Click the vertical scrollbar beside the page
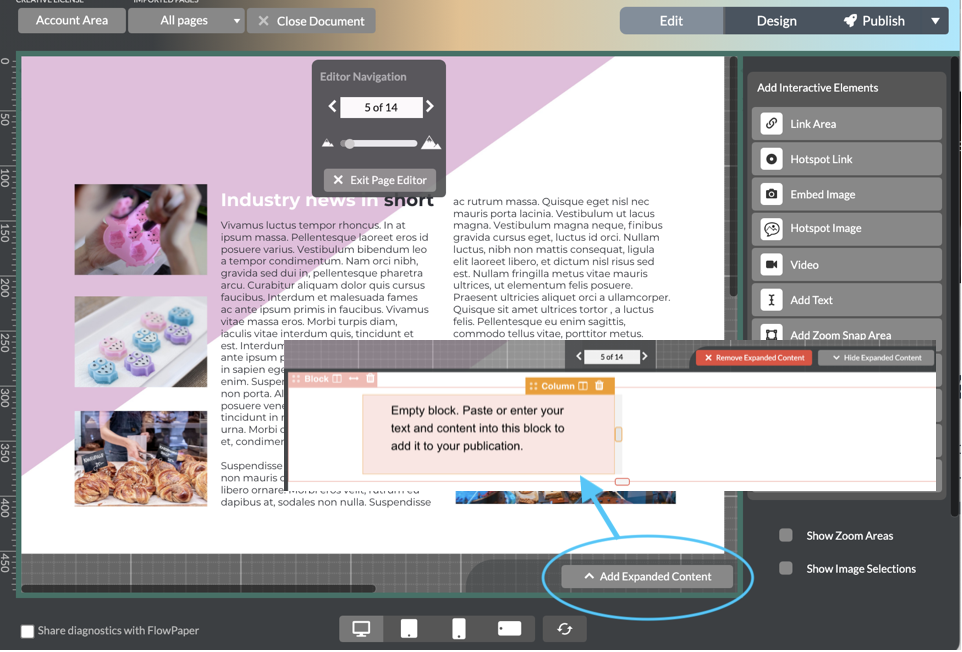 (733, 177)
